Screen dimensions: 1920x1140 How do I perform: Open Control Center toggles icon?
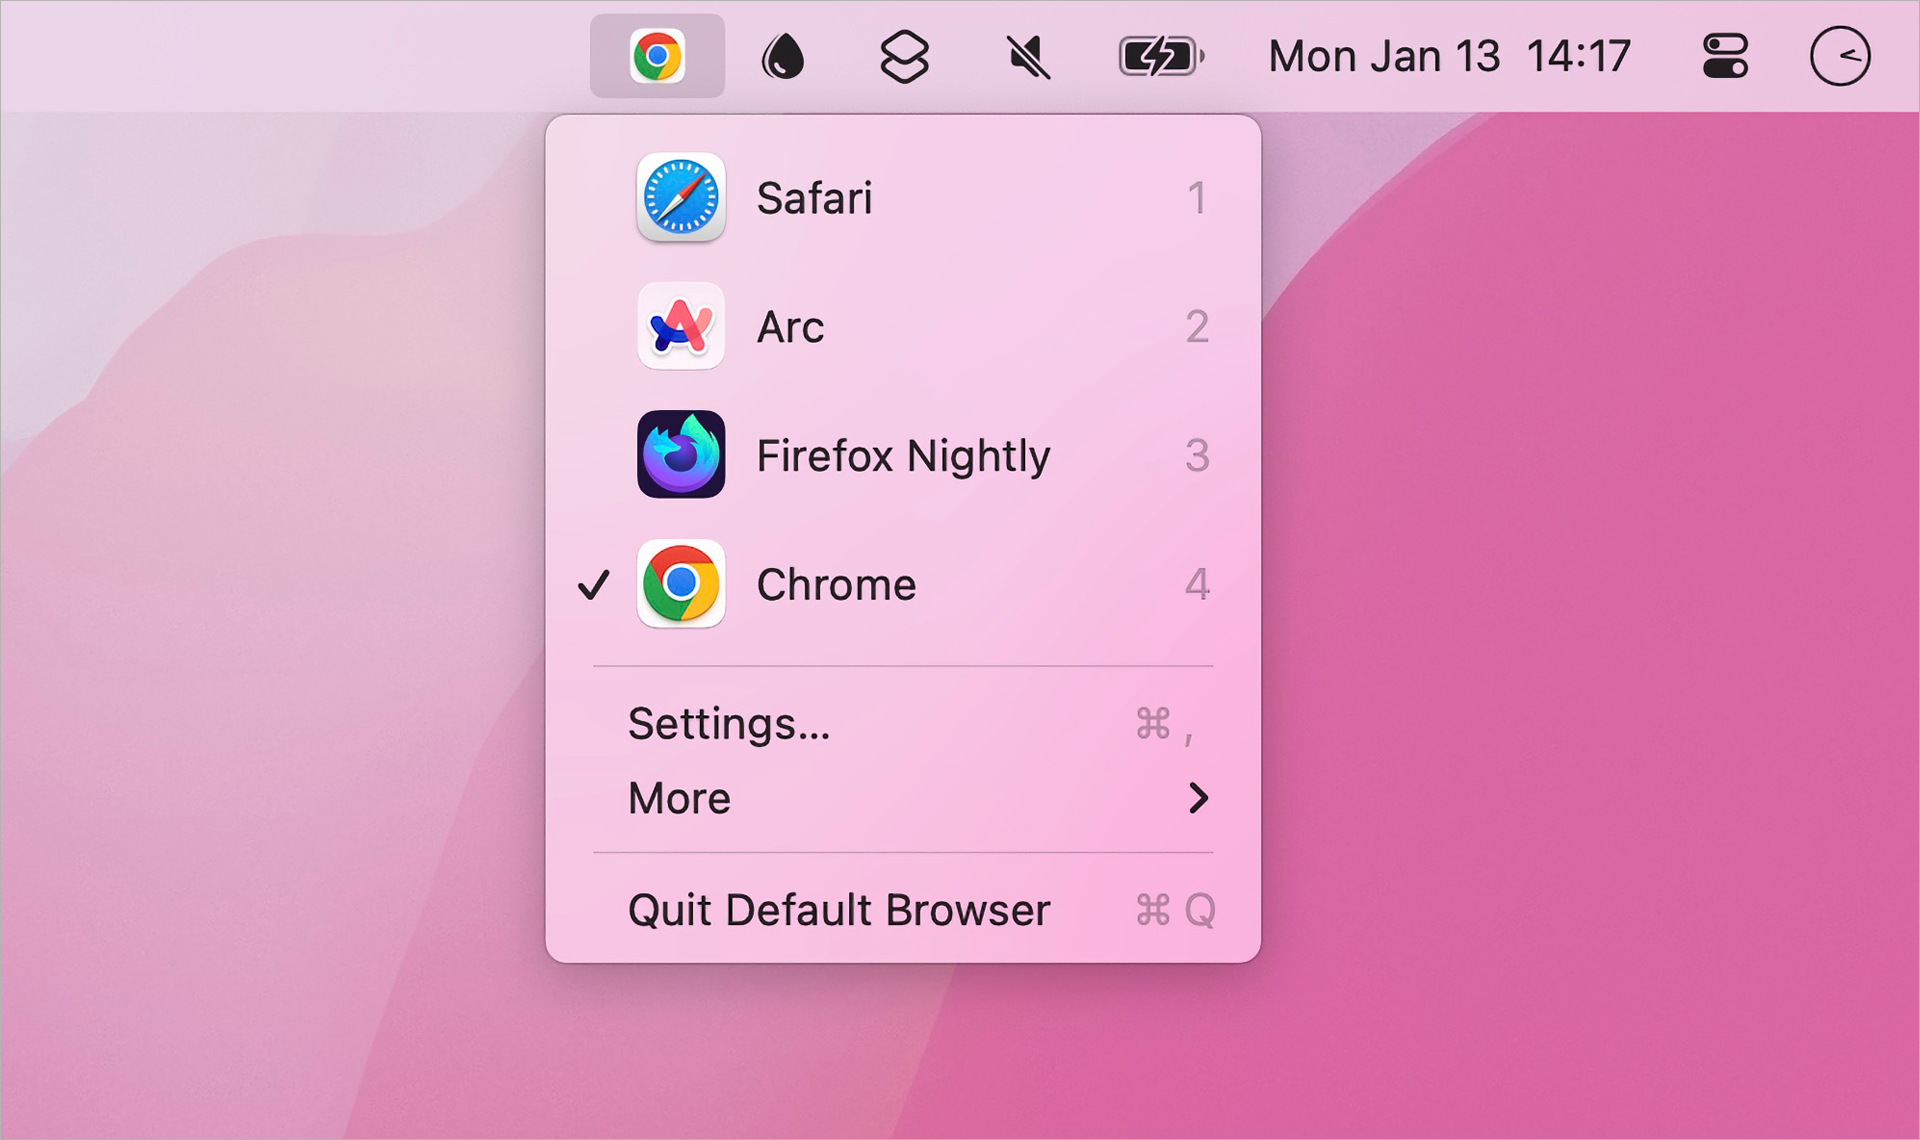[1725, 56]
